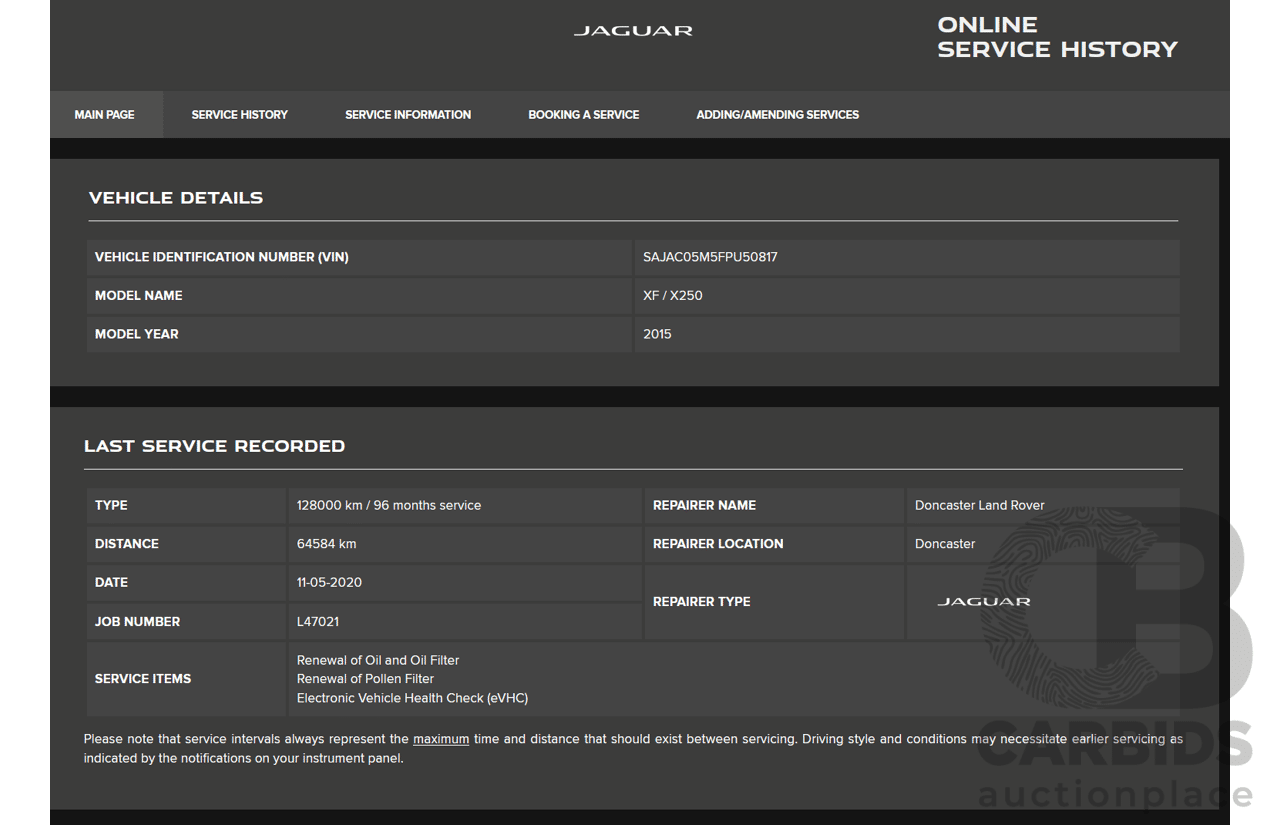This screenshot has height=825, width=1280.
Task: Click the service date 11-05-2020
Action: 329,583
